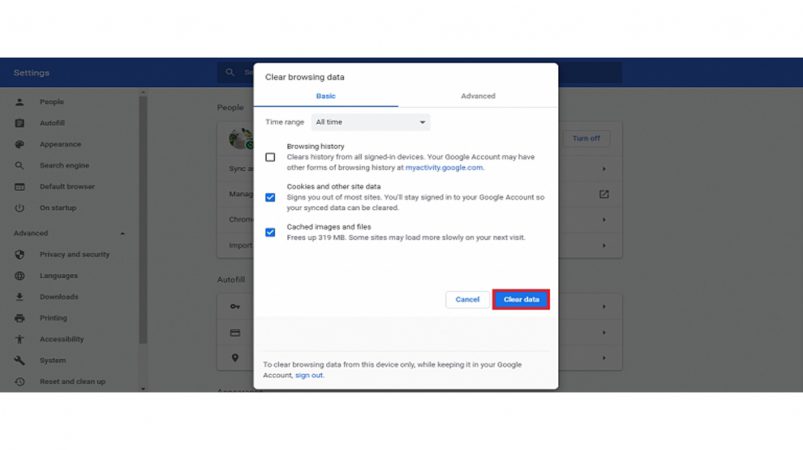803x450 pixels.
Task: Select the Appearance palette icon
Action: [19, 144]
